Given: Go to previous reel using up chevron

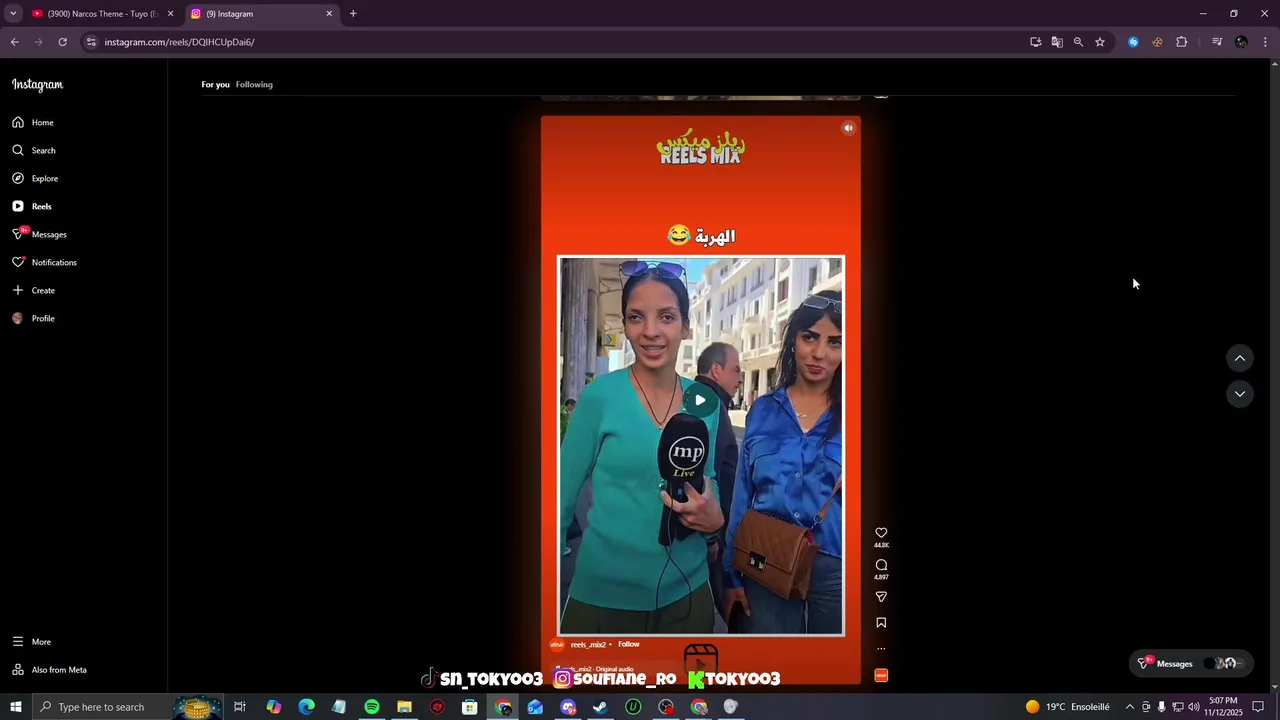Looking at the screenshot, I should 1239,358.
